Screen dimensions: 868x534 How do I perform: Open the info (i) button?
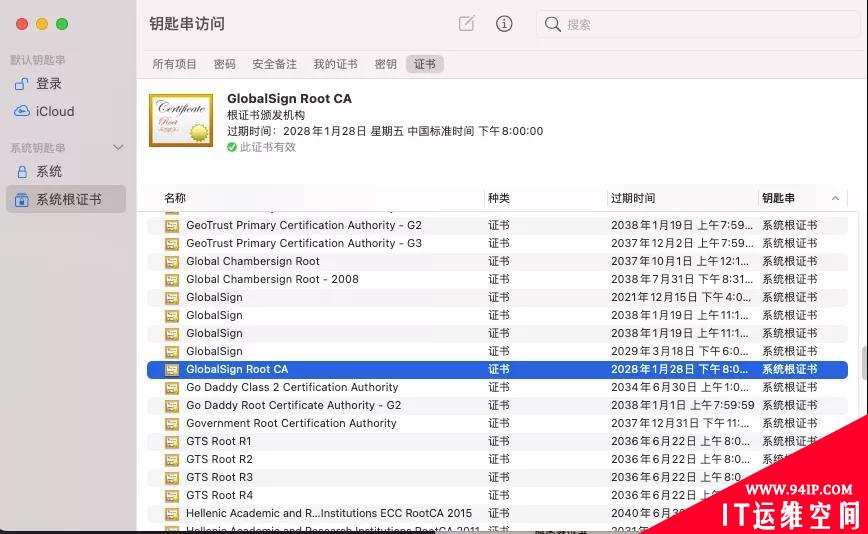(504, 24)
